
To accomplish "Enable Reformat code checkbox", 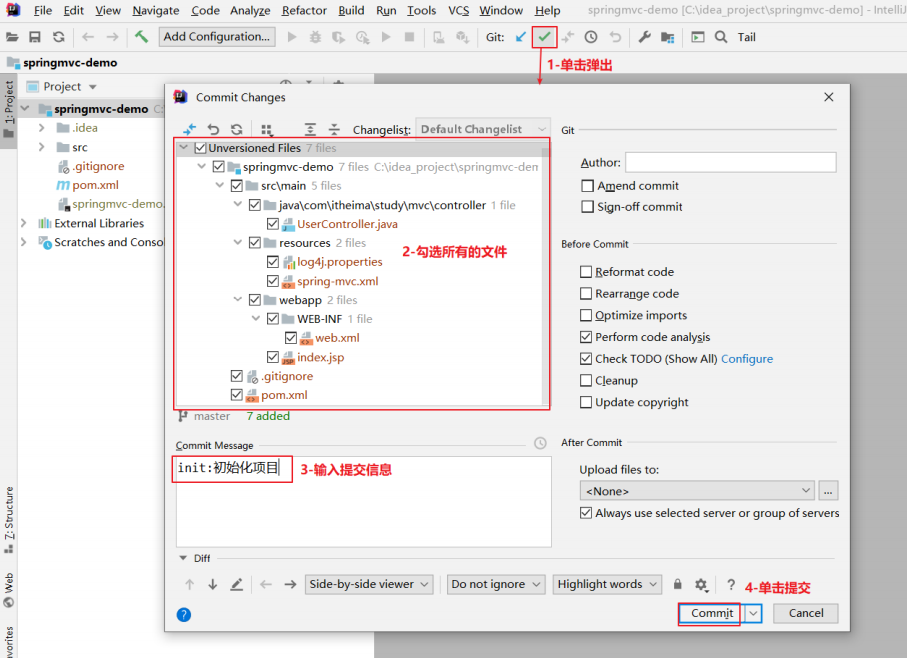I will [x=586, y=272].
